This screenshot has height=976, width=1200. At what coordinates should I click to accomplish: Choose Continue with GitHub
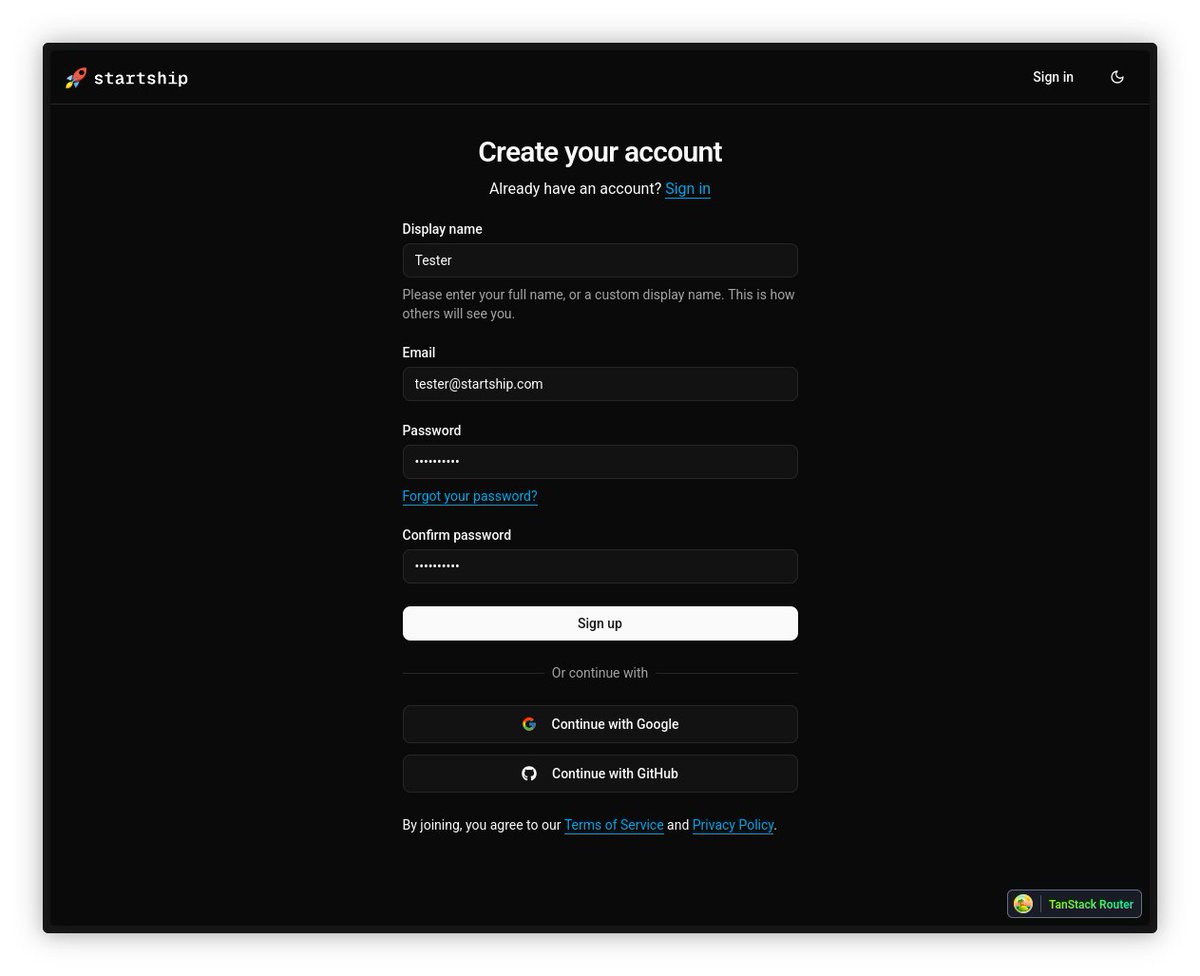[x=600, y=773]
